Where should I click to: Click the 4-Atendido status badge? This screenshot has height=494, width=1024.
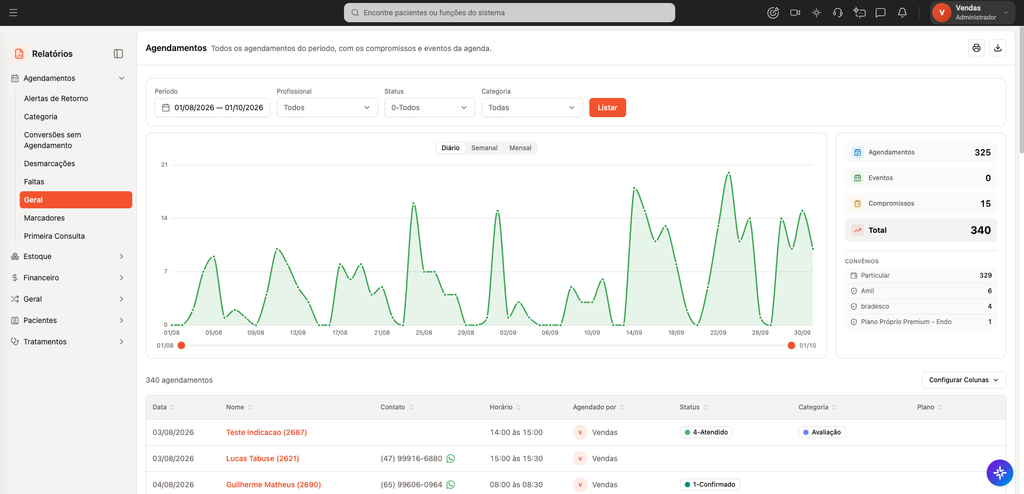click(x=706, y=432)
